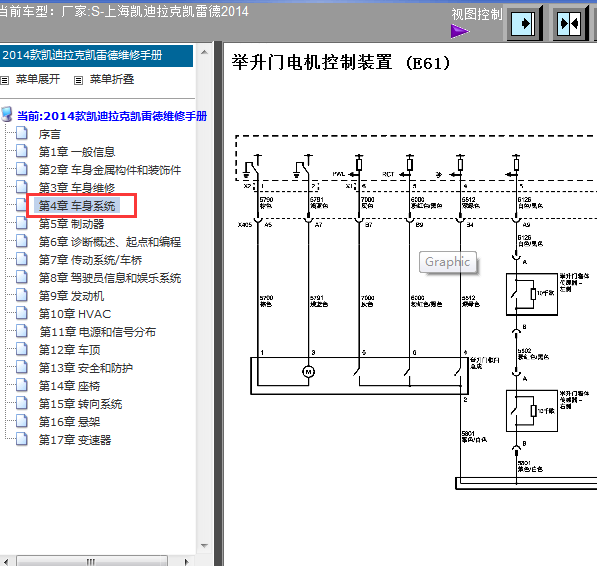Click the tree panel scroll-down arrow

[204, 545]
